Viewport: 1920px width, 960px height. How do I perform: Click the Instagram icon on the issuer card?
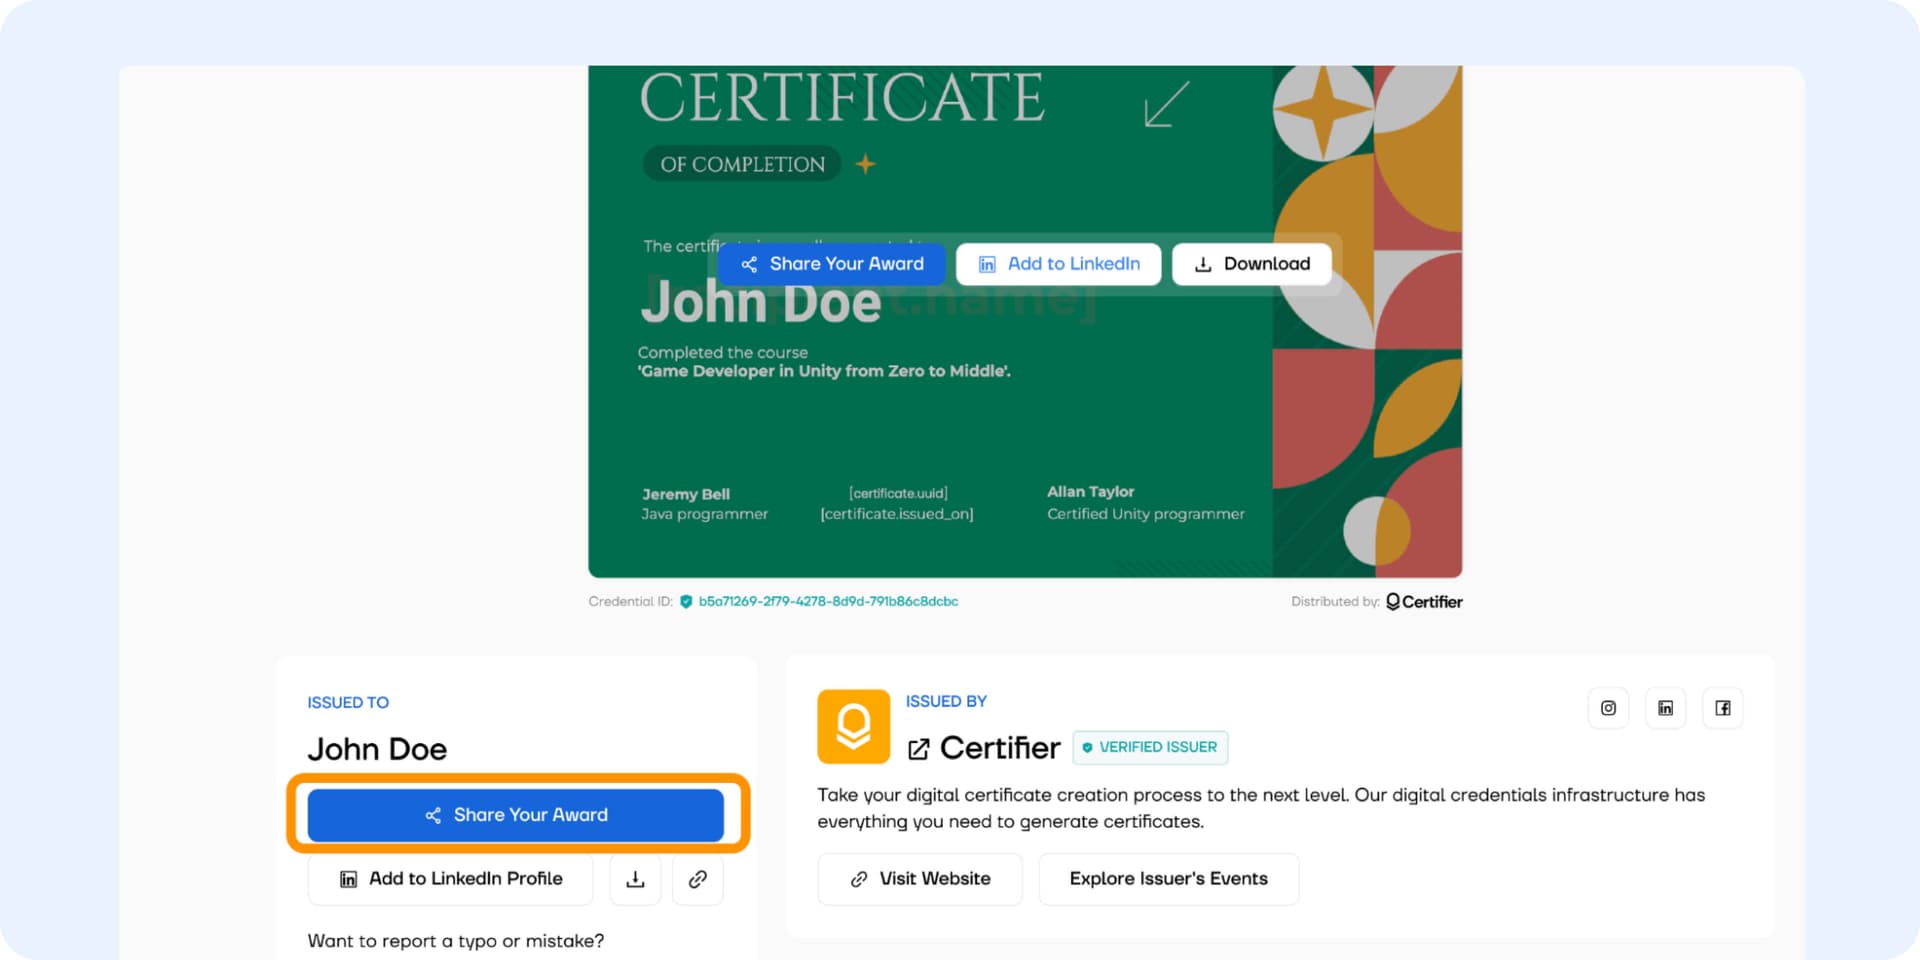(x=1608, y=707)
